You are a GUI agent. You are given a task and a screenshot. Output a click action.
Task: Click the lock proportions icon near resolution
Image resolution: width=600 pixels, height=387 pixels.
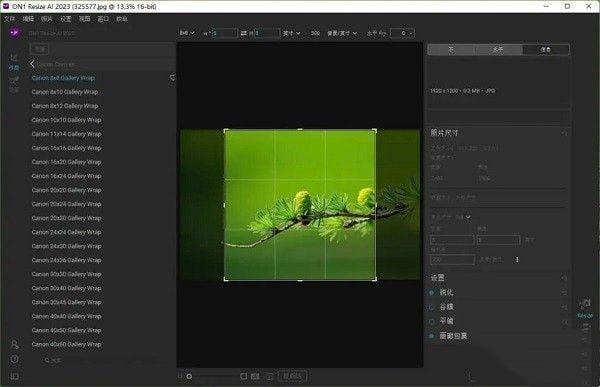click(x=517, y=260)
